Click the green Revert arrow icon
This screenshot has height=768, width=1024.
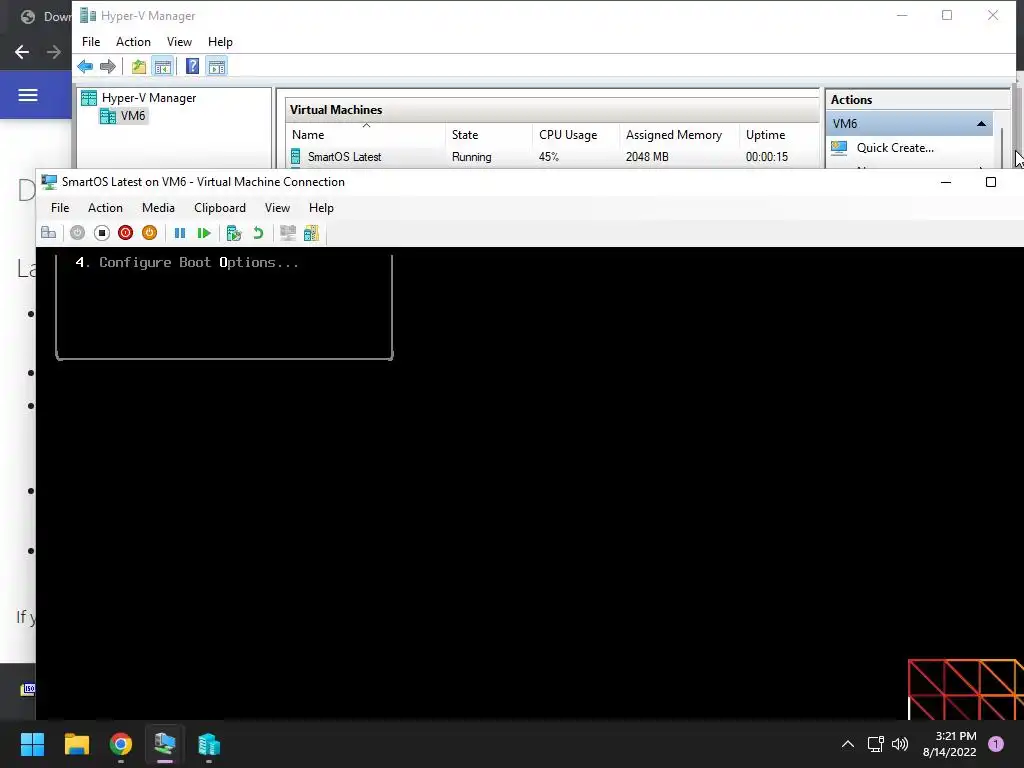pyautogui.click(x=258, y=232)
